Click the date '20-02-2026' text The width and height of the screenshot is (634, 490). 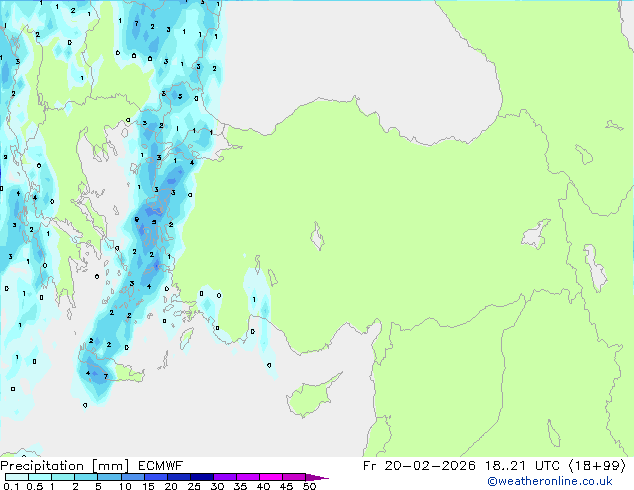tap(430, 466)
